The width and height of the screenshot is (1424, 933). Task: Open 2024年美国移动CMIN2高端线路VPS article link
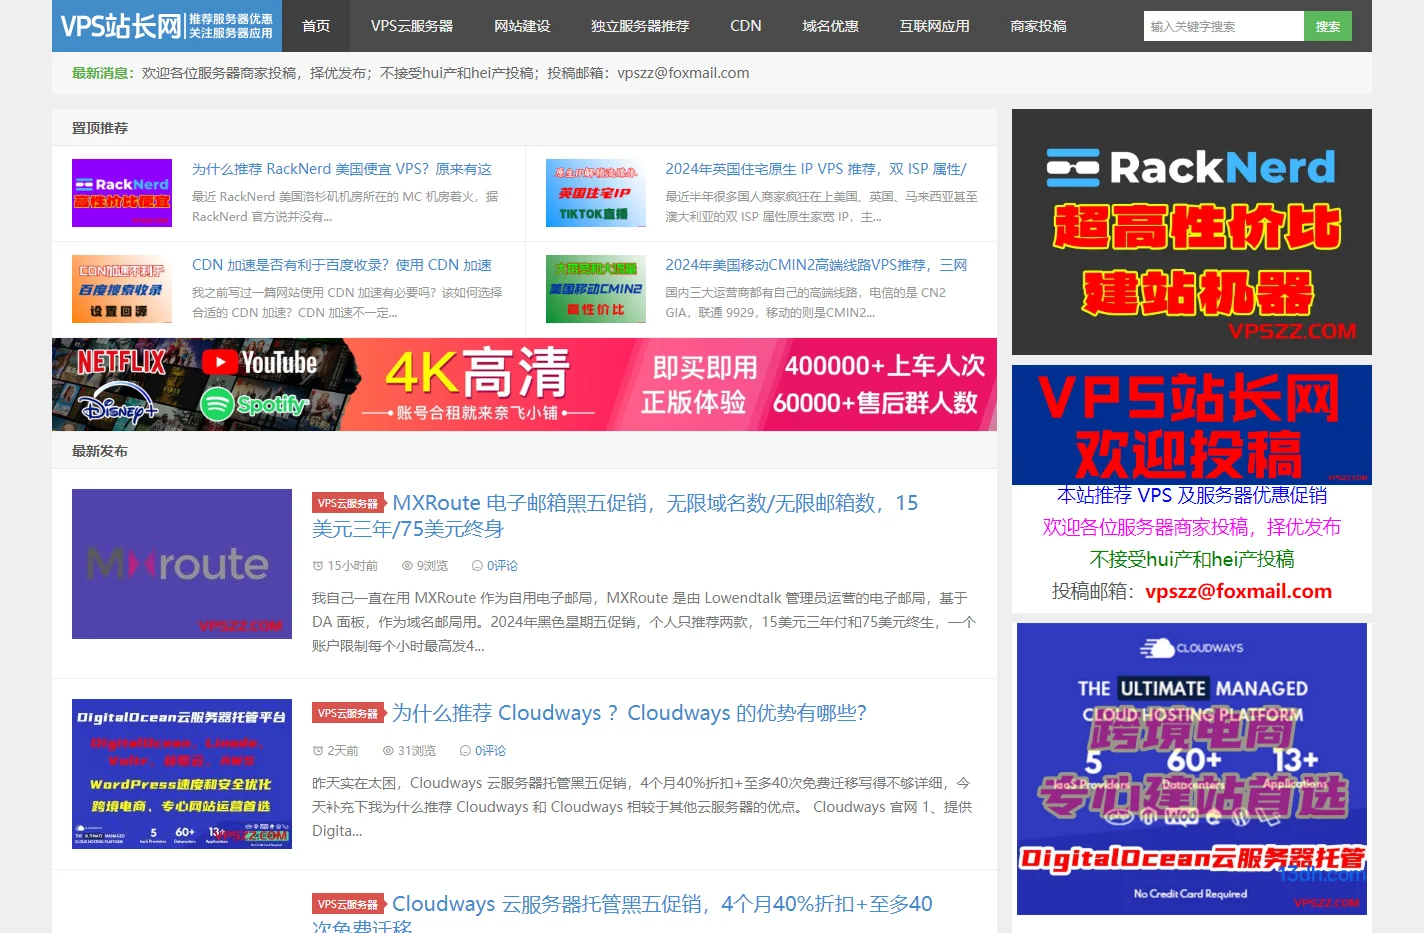[817, 265]
